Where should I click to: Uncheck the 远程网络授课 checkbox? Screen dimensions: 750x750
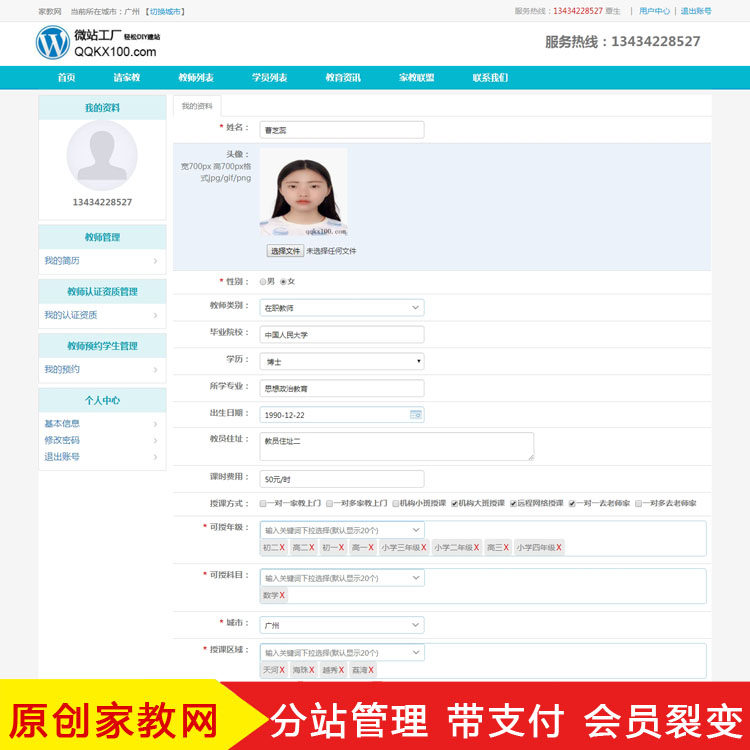tap(513, 503)
